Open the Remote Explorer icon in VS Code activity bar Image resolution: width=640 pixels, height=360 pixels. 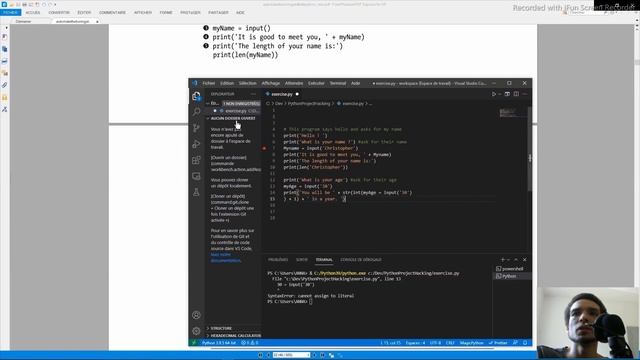click(x=196, y=176)
